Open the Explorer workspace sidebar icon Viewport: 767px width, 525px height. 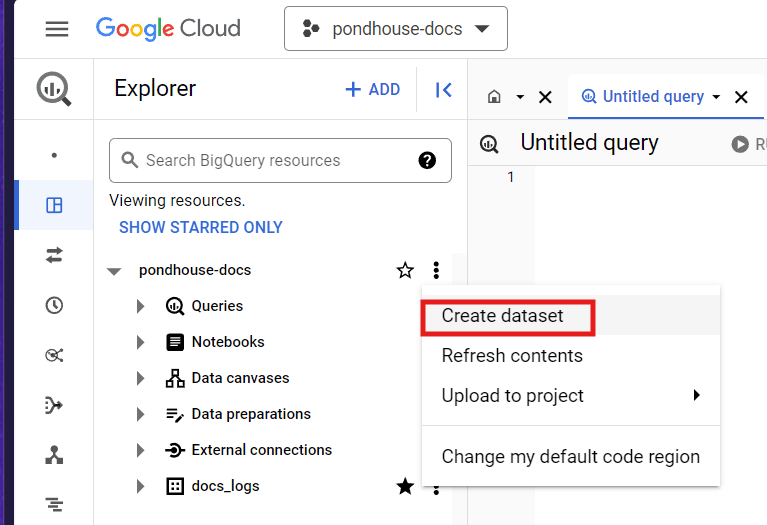pyautogui.click(x=54, y=205)
